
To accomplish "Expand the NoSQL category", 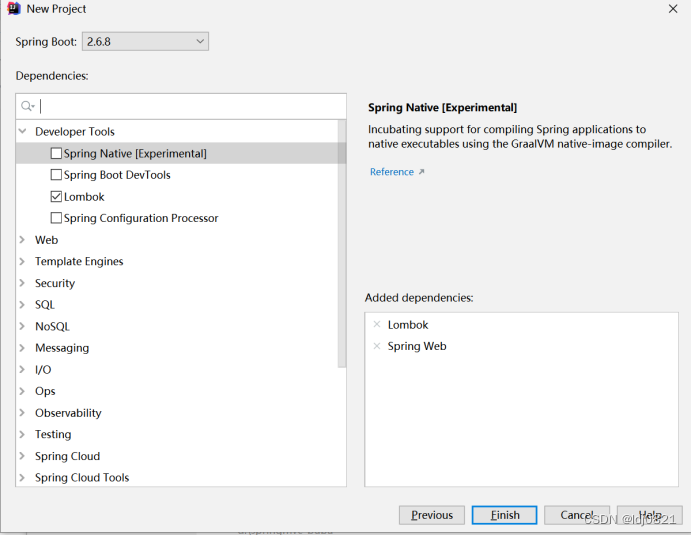I will (x=23, y=326).
